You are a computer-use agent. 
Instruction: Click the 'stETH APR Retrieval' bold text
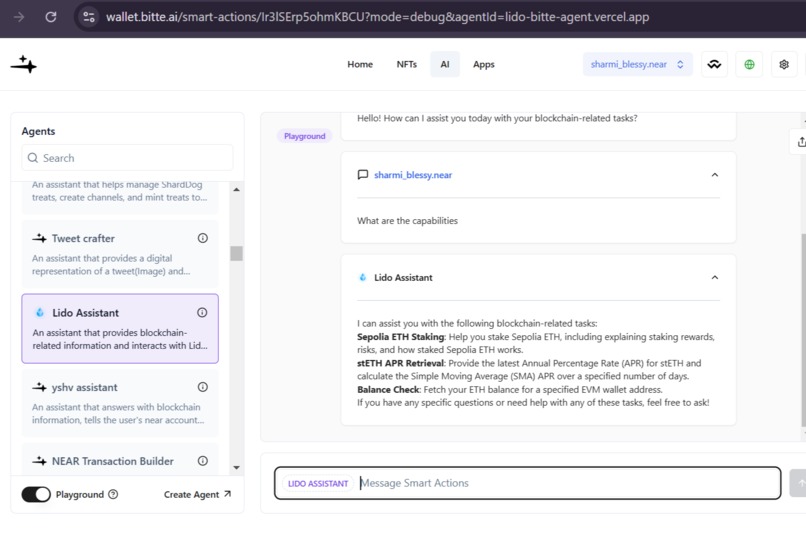(400, 363)
